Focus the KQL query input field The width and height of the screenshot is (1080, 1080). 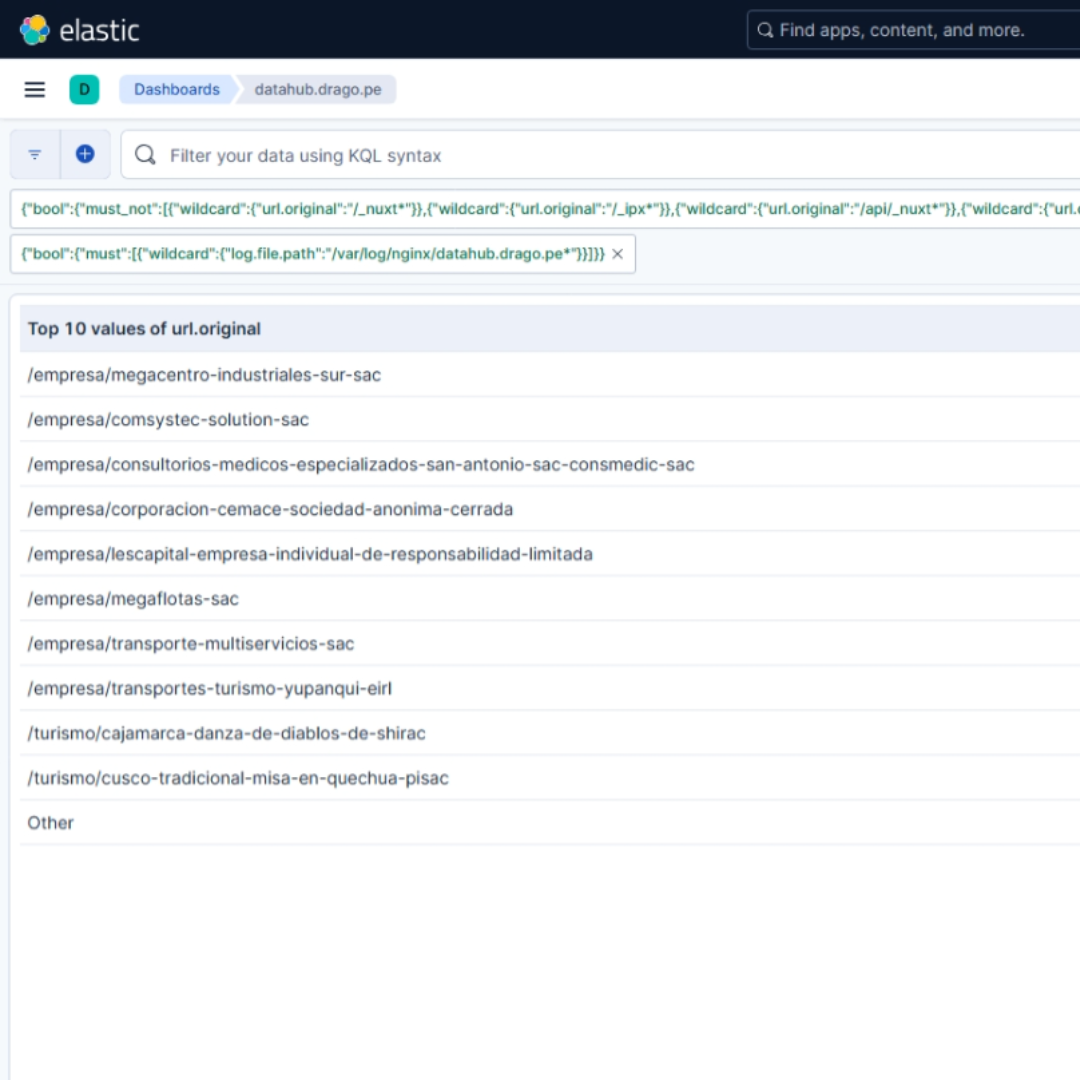(601, 155)
